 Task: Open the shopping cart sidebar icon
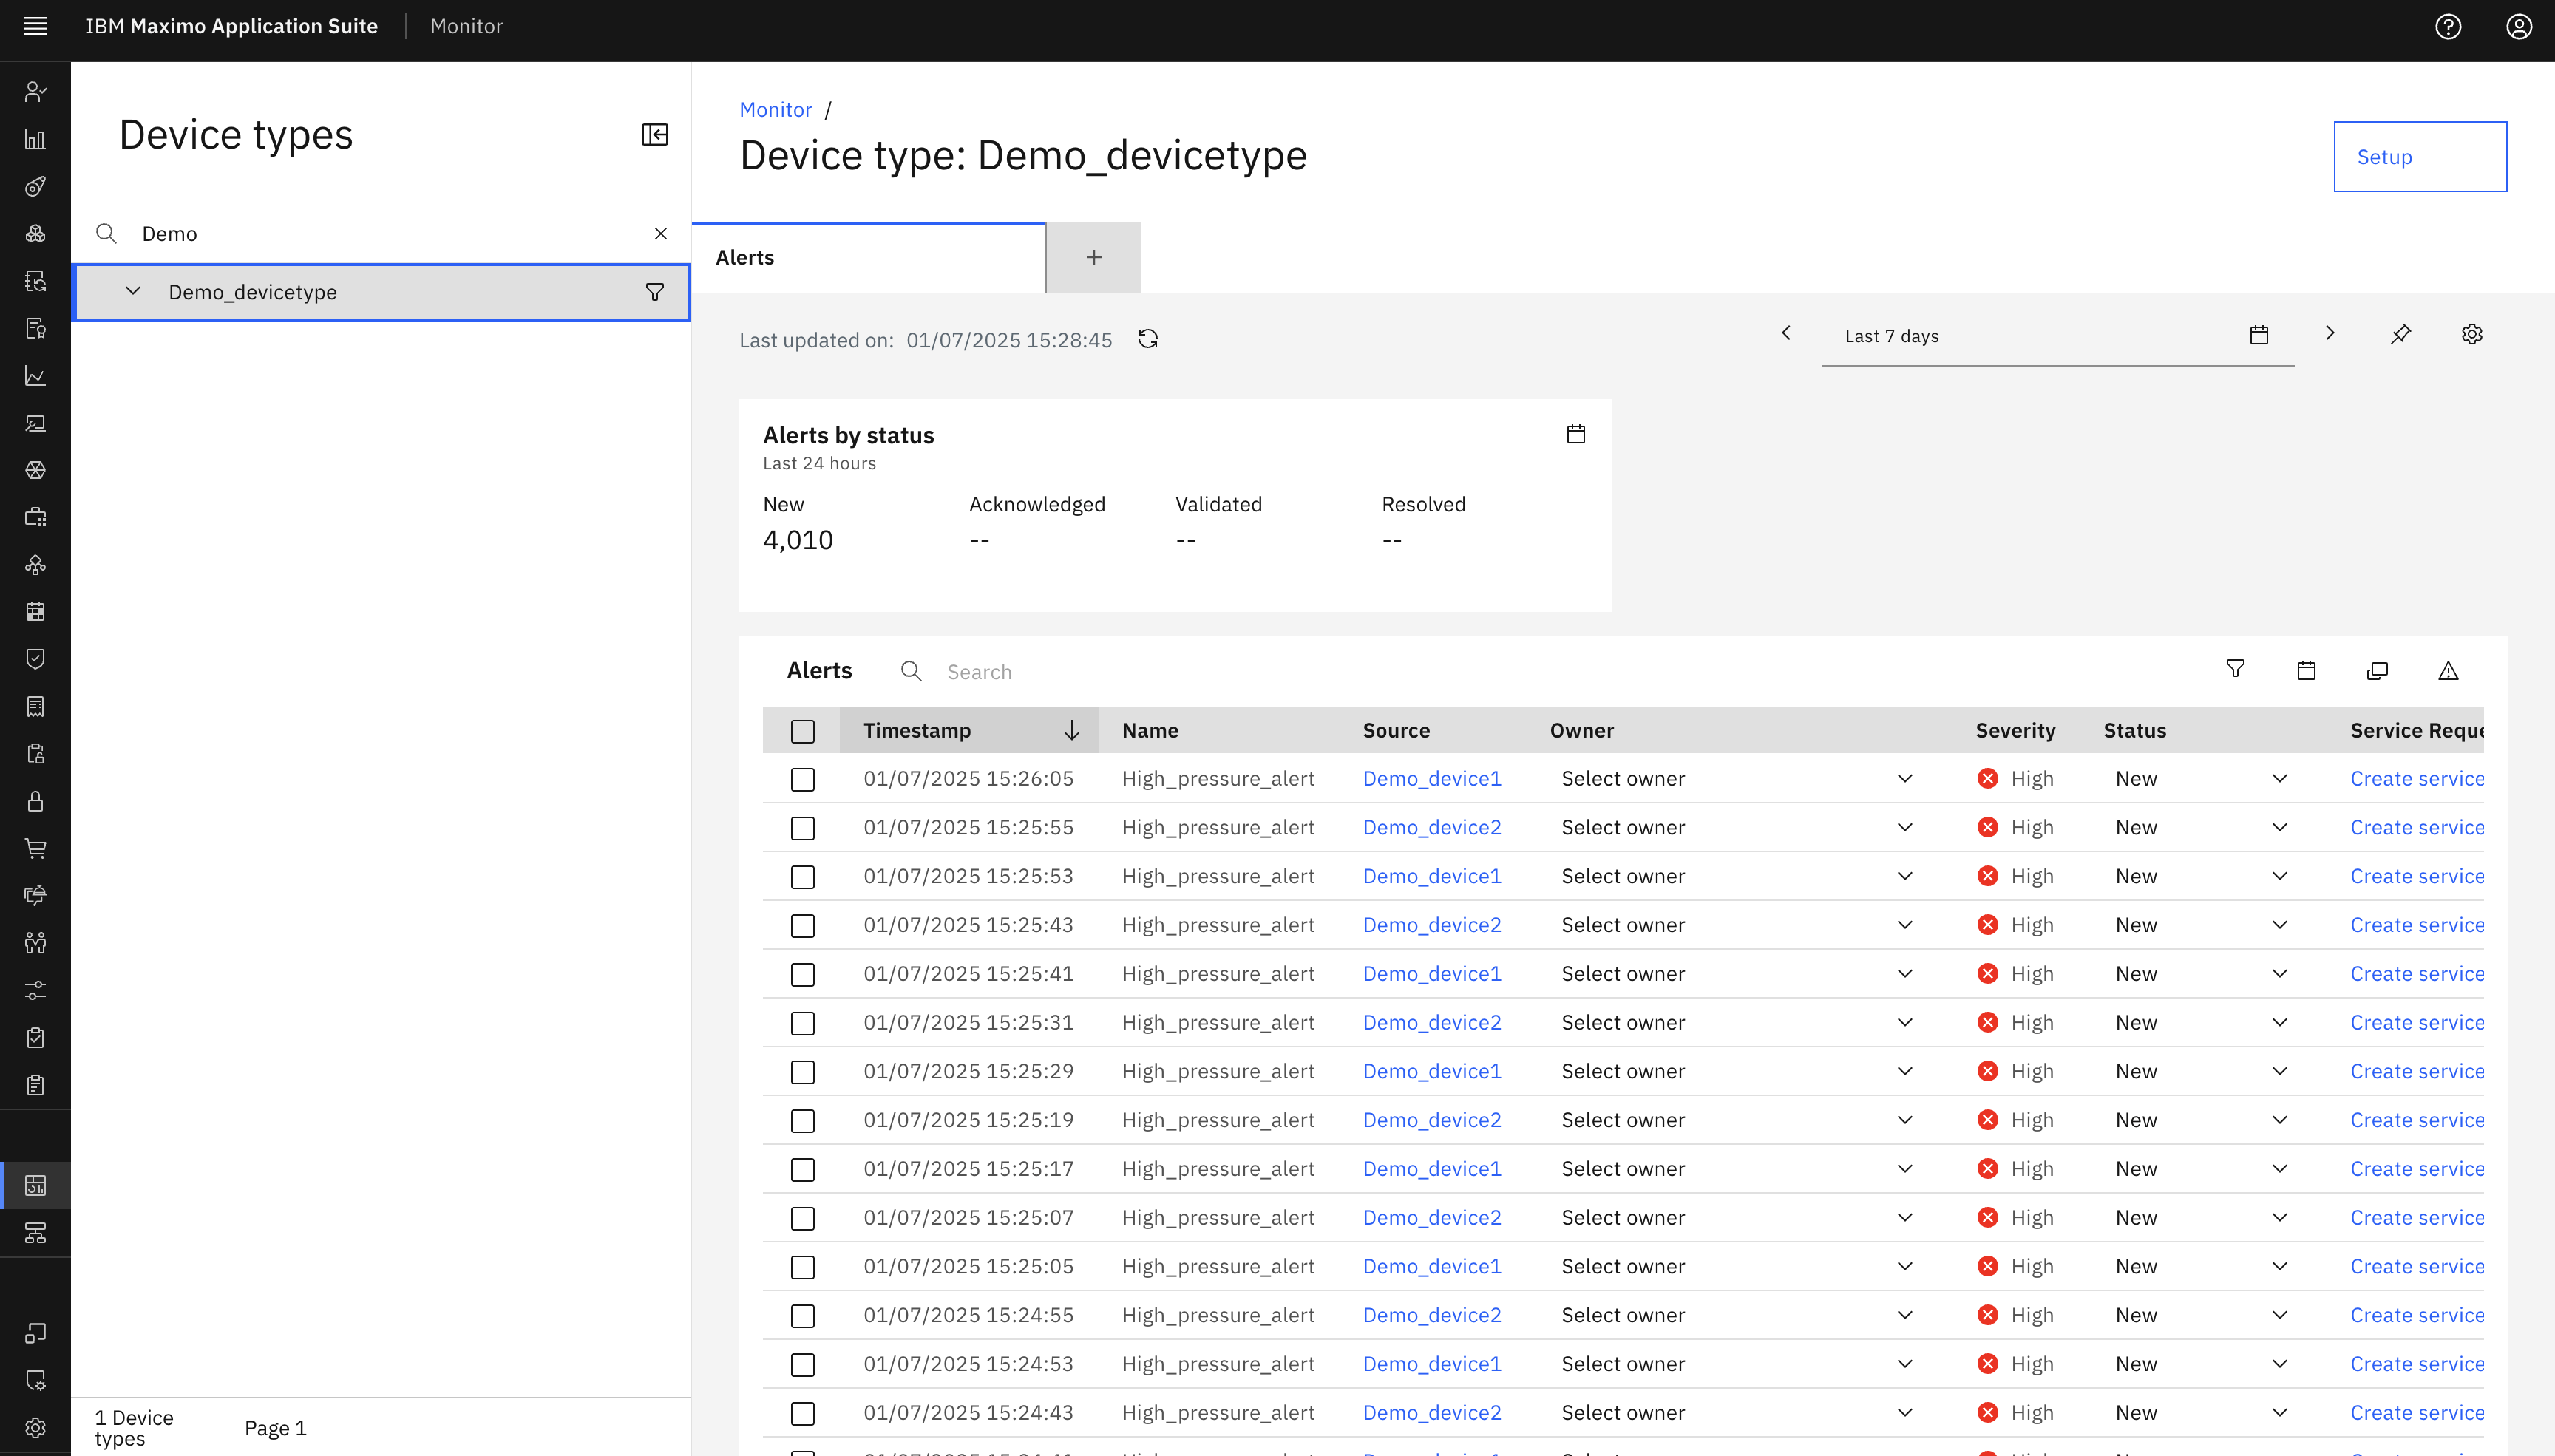tap(35, 848)
